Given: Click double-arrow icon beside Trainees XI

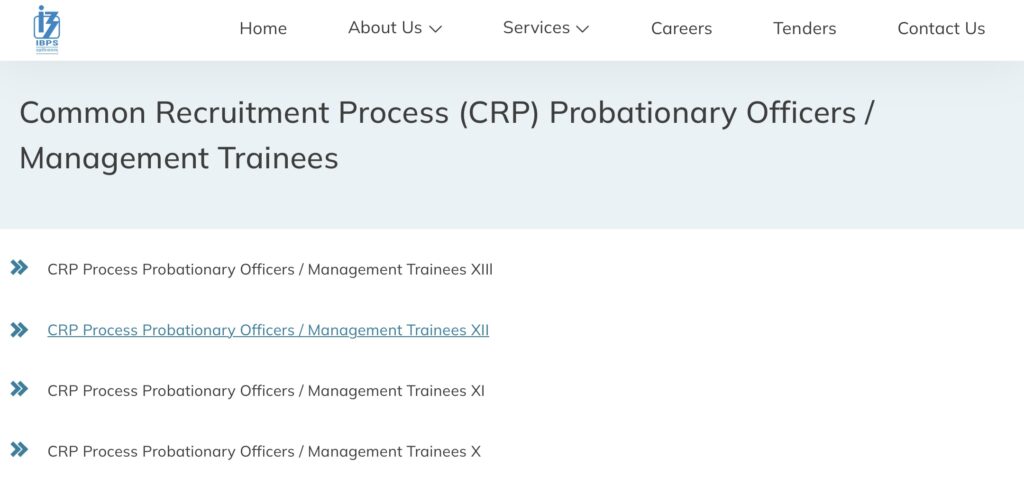Looking at the screenshot, I should (20, 389).
